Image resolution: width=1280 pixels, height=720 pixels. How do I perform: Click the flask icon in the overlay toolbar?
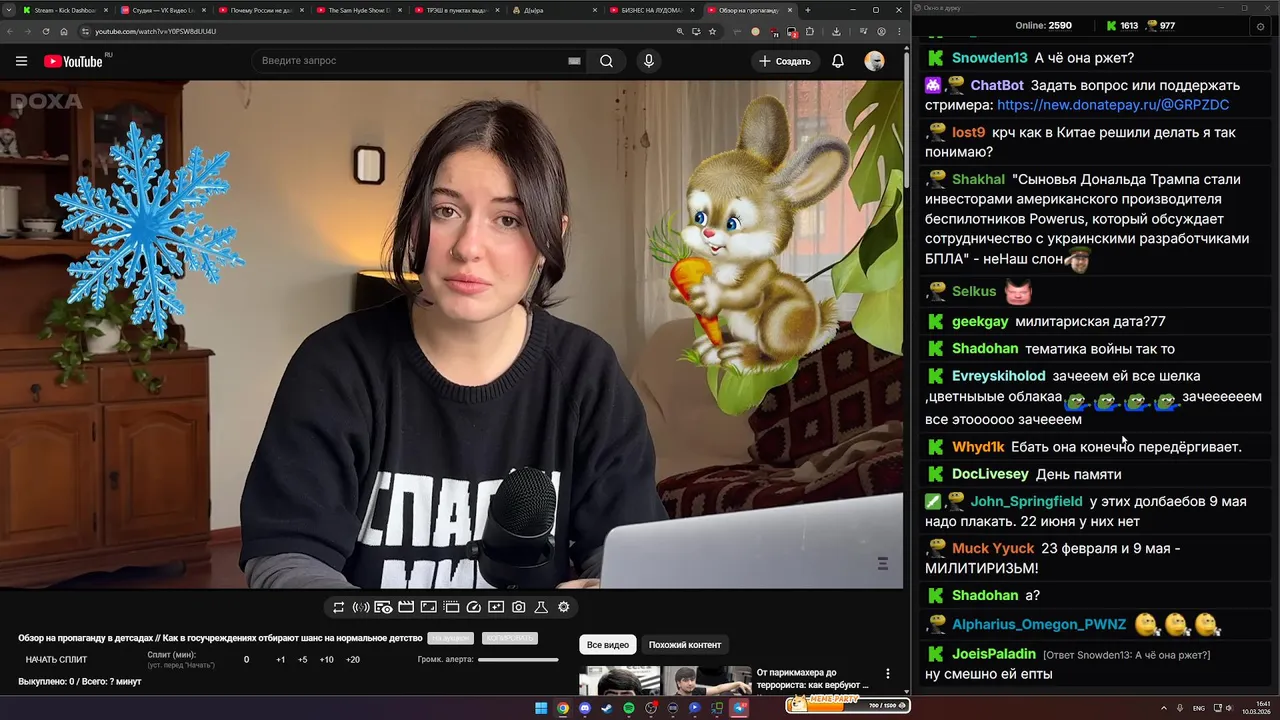tap(541, 607)
